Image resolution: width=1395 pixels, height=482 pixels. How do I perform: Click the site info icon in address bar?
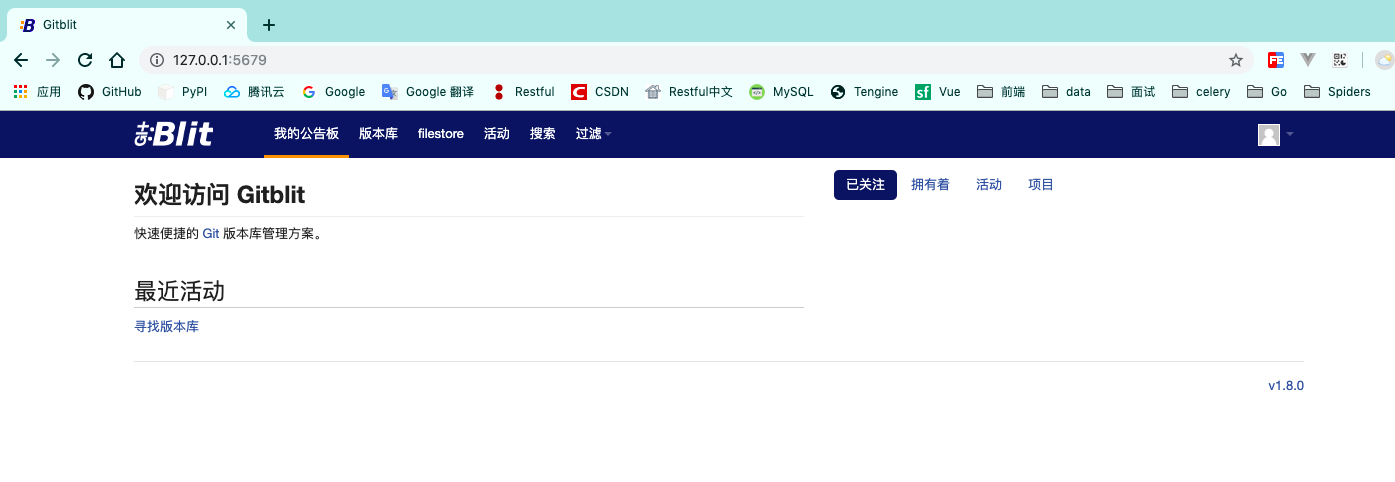point(156,60)
